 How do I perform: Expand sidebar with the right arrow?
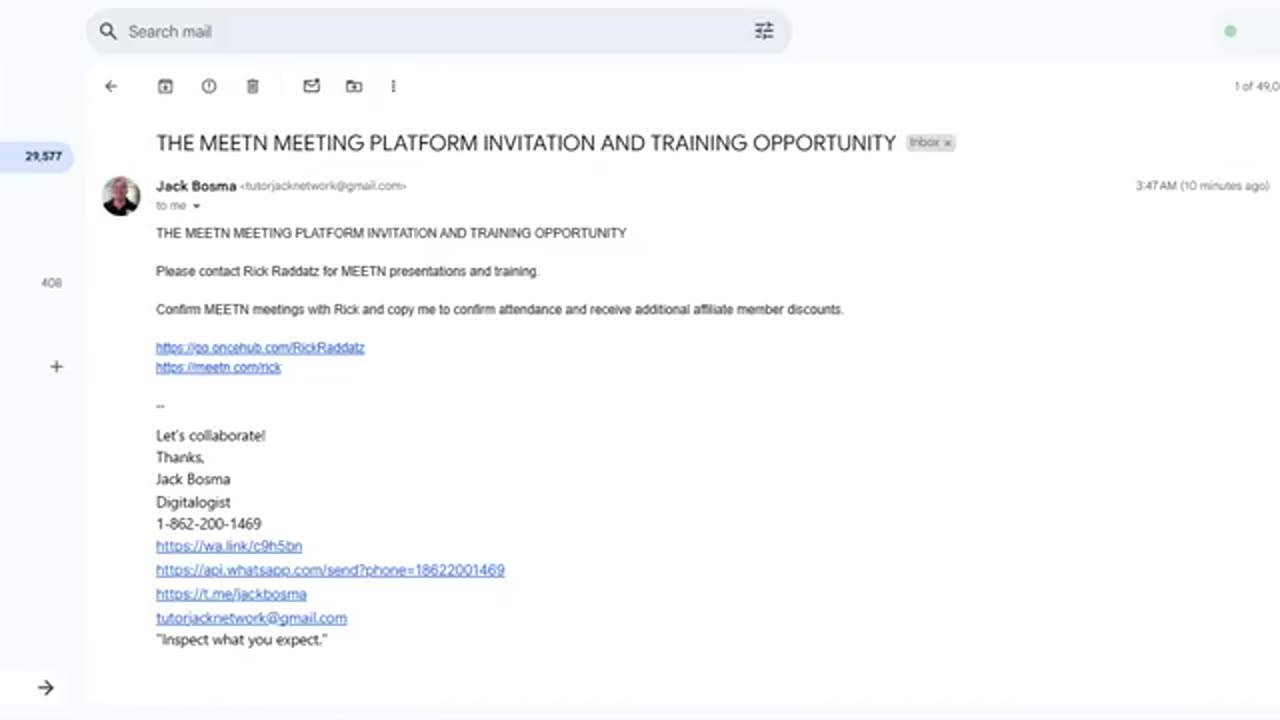click(x=46, y=688)
